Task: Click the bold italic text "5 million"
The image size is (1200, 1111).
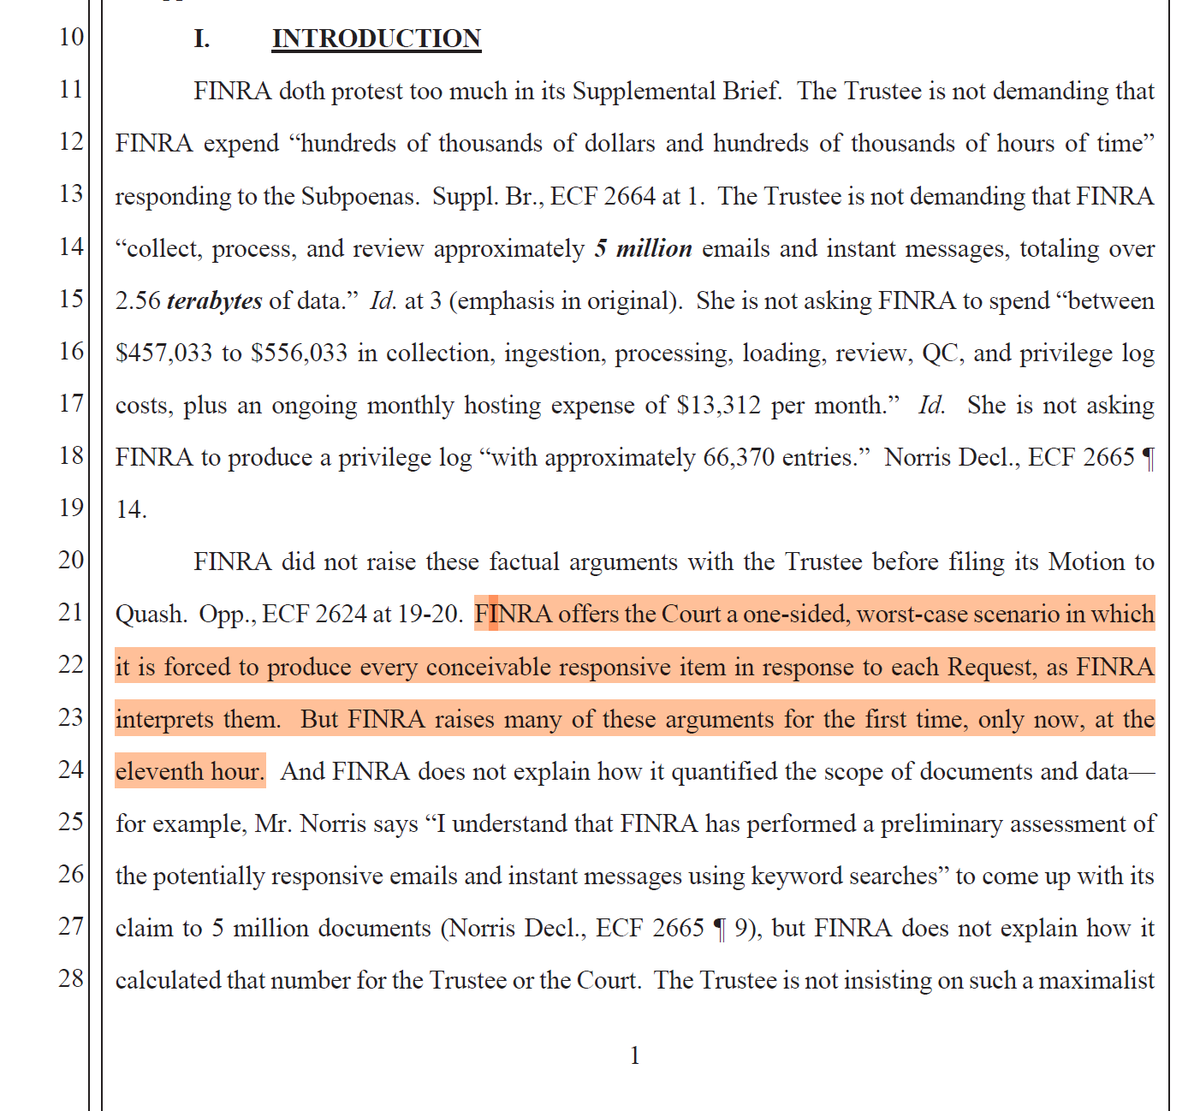Action: (x=643, y=248)
